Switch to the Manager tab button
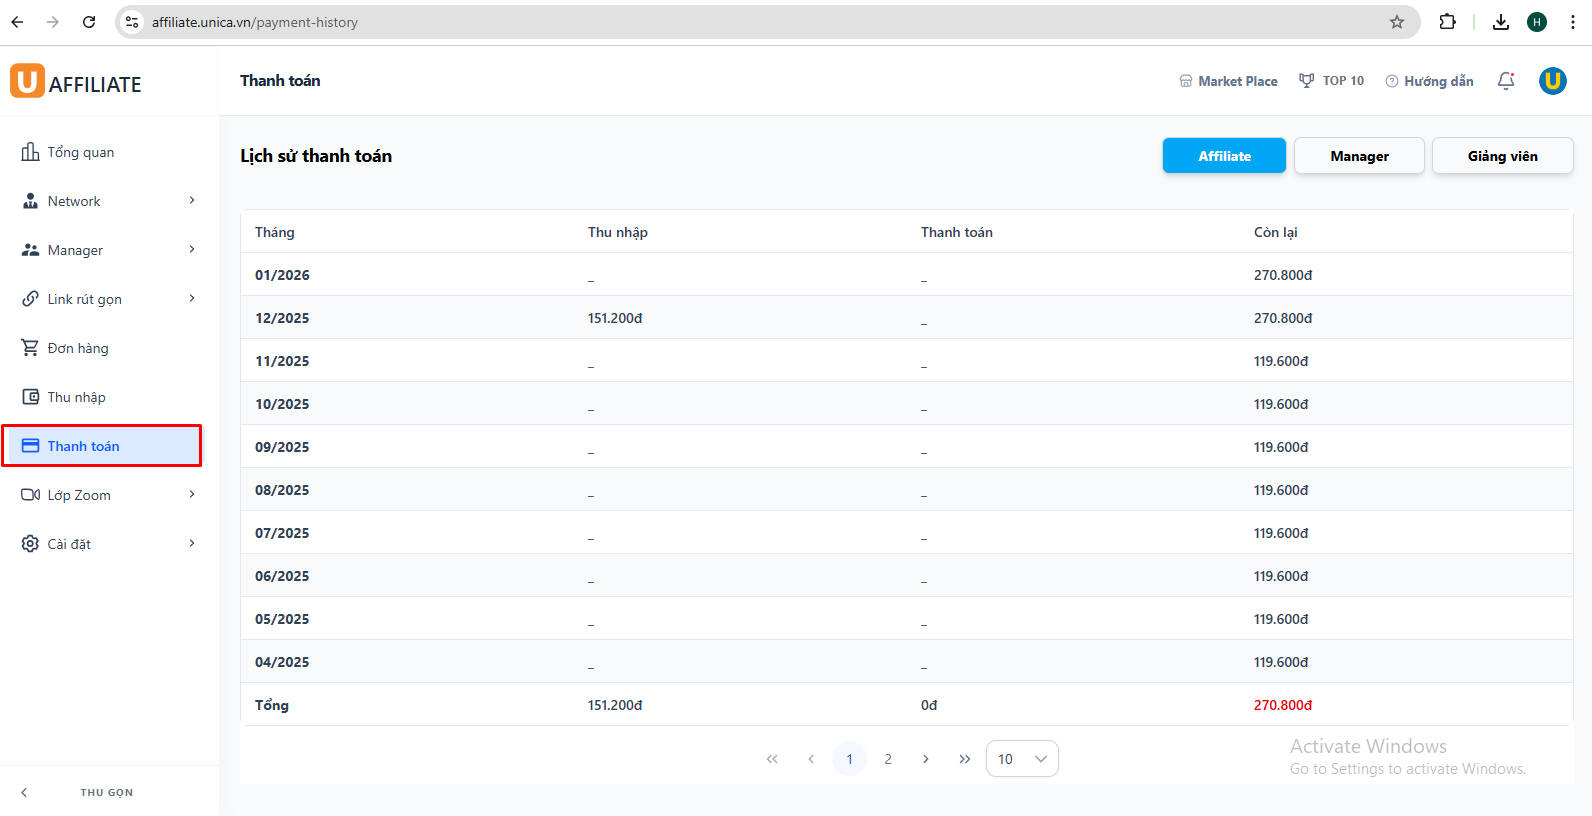The image size is (1592, 816). click(1358, 156)
